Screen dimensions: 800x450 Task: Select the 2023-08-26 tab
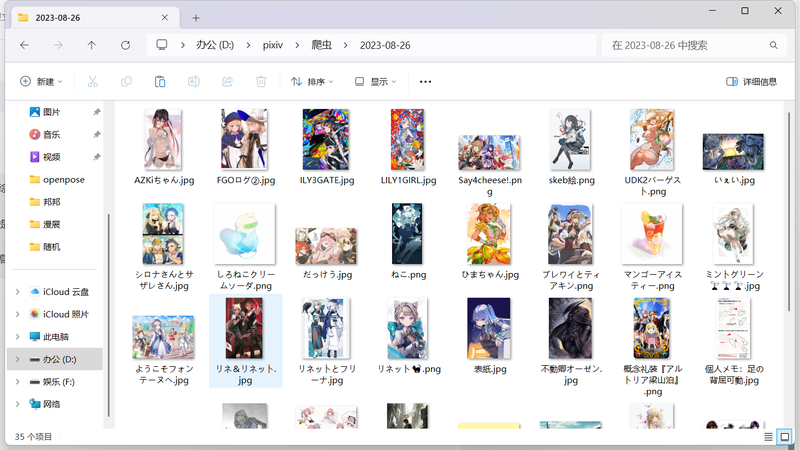[x=94, y=18]
